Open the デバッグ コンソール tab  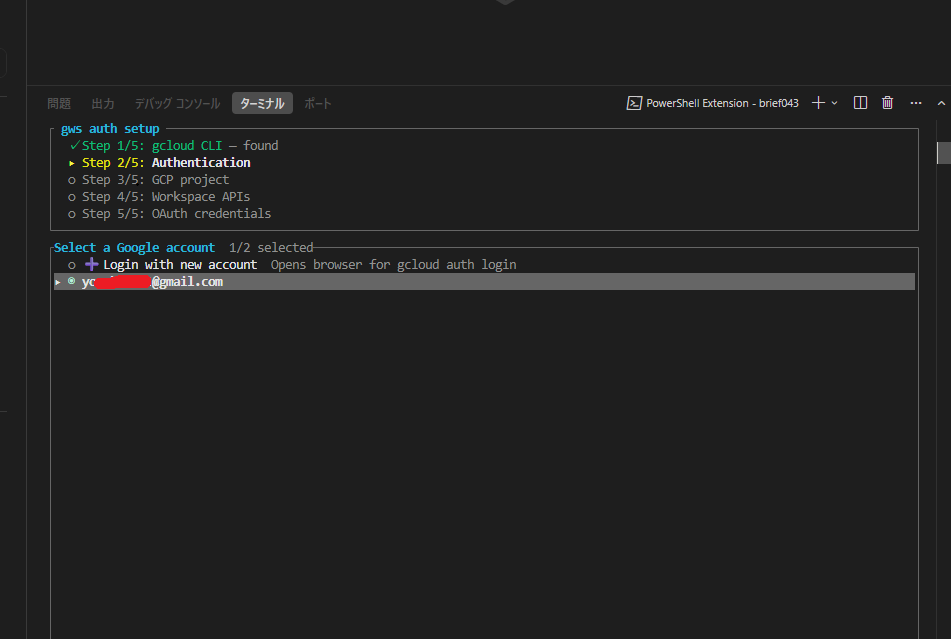(x=177, y=103)
